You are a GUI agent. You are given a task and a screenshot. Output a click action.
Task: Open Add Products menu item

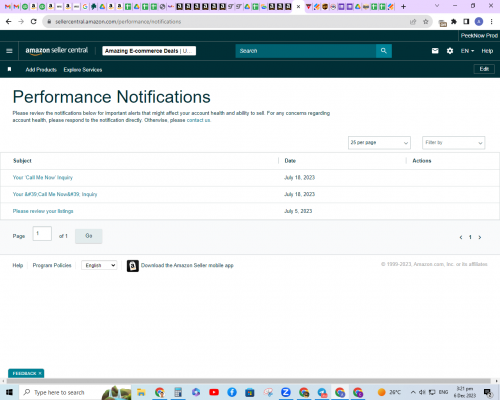pyautogui.click(x=41, y=70)
